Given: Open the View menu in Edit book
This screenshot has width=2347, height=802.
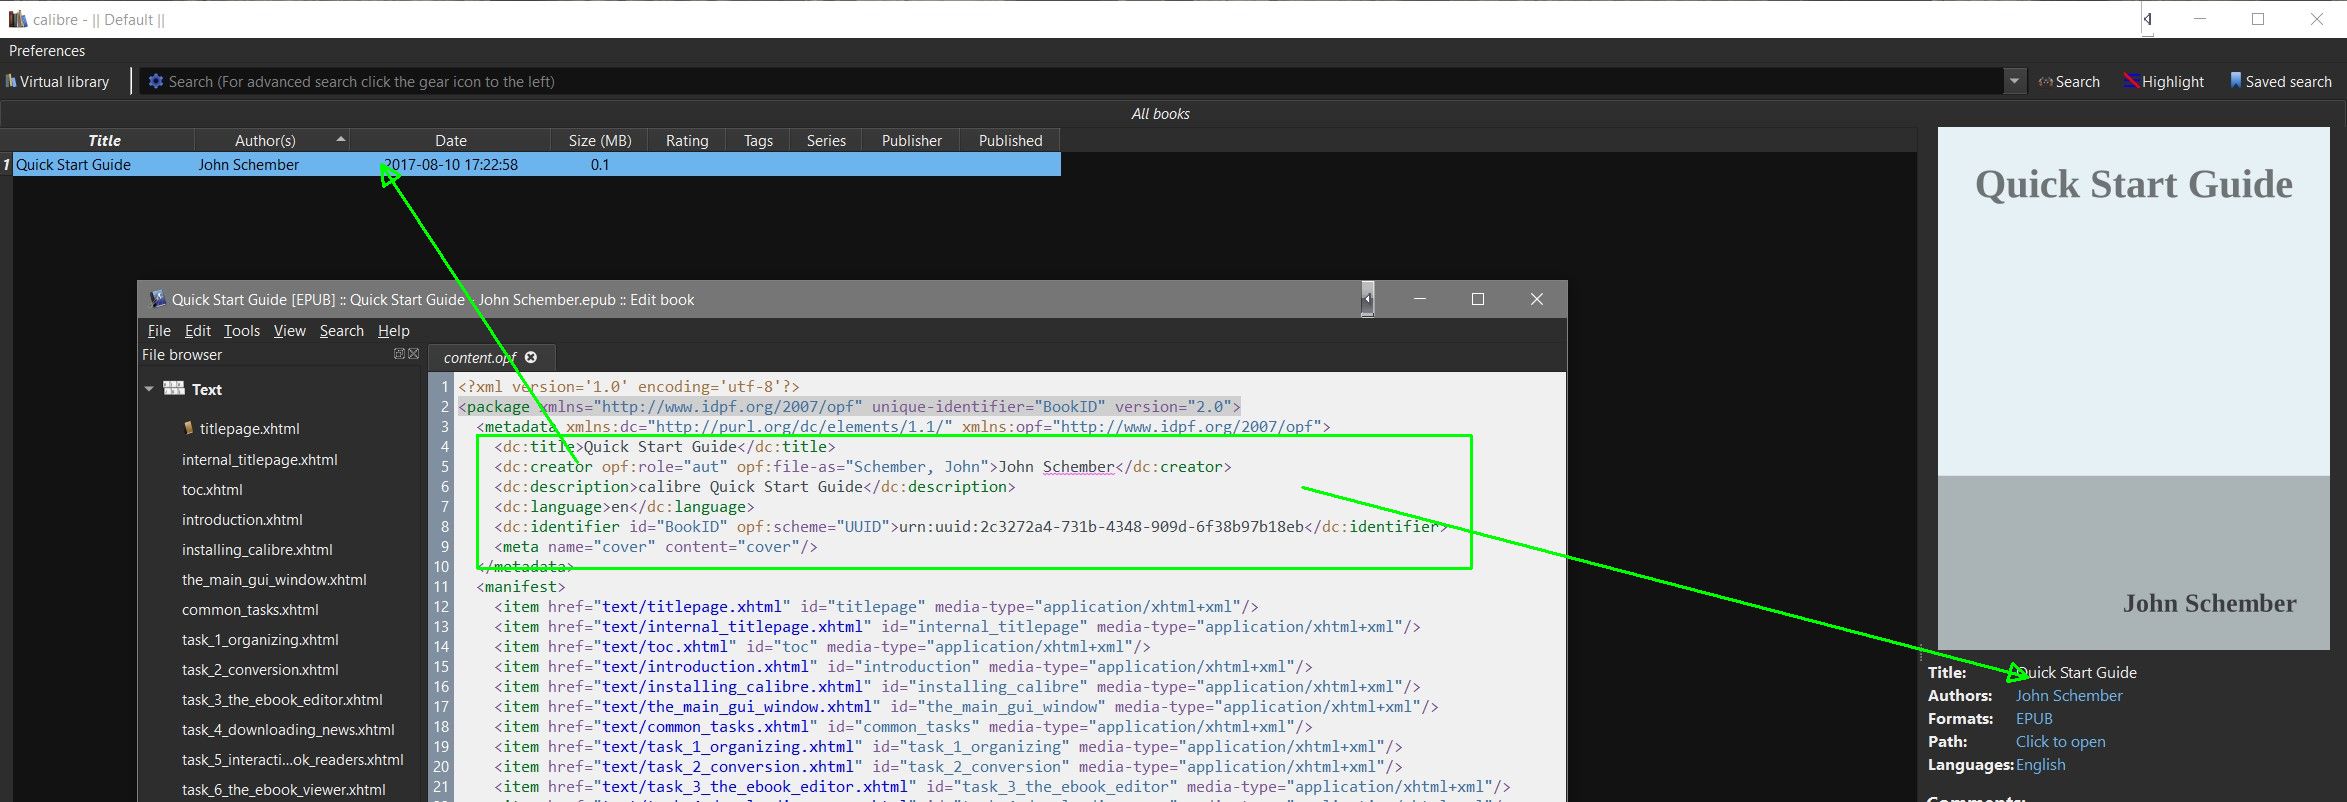Looking at the screenshot, I should tap(290, 331).
